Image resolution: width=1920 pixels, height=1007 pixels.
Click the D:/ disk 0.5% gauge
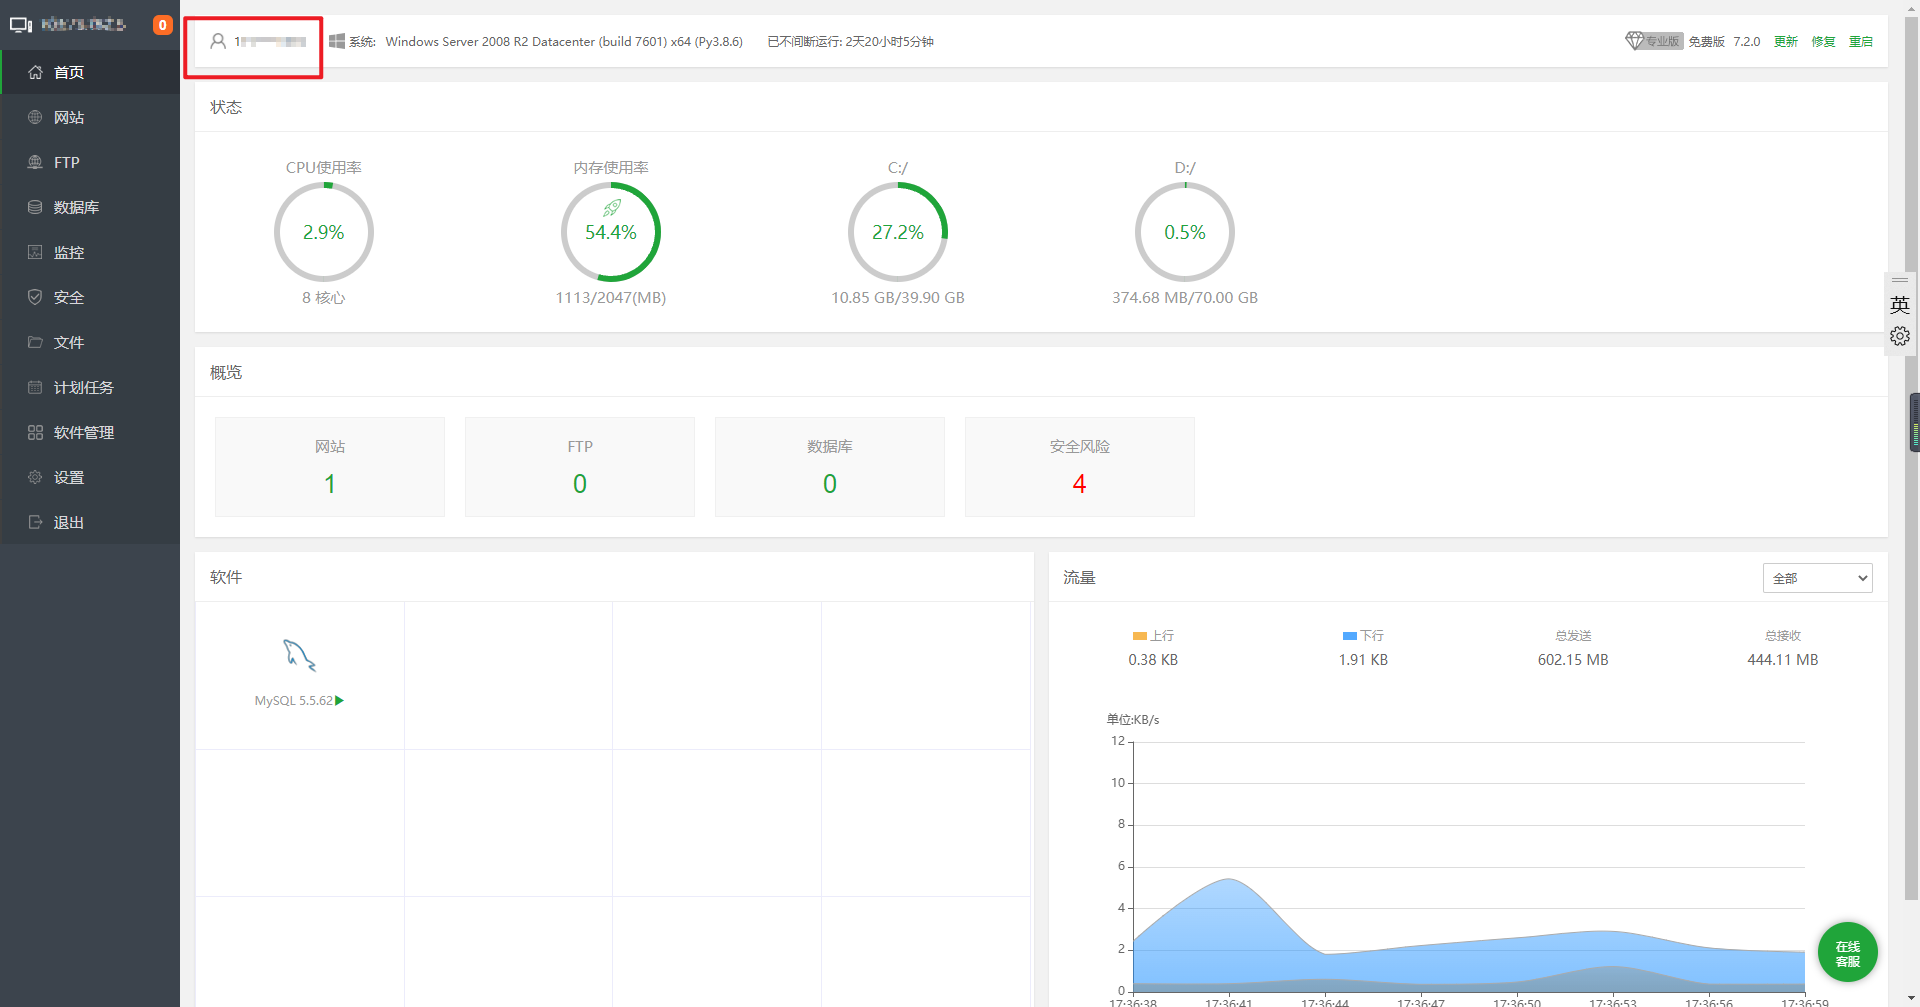click(1185, 232)
